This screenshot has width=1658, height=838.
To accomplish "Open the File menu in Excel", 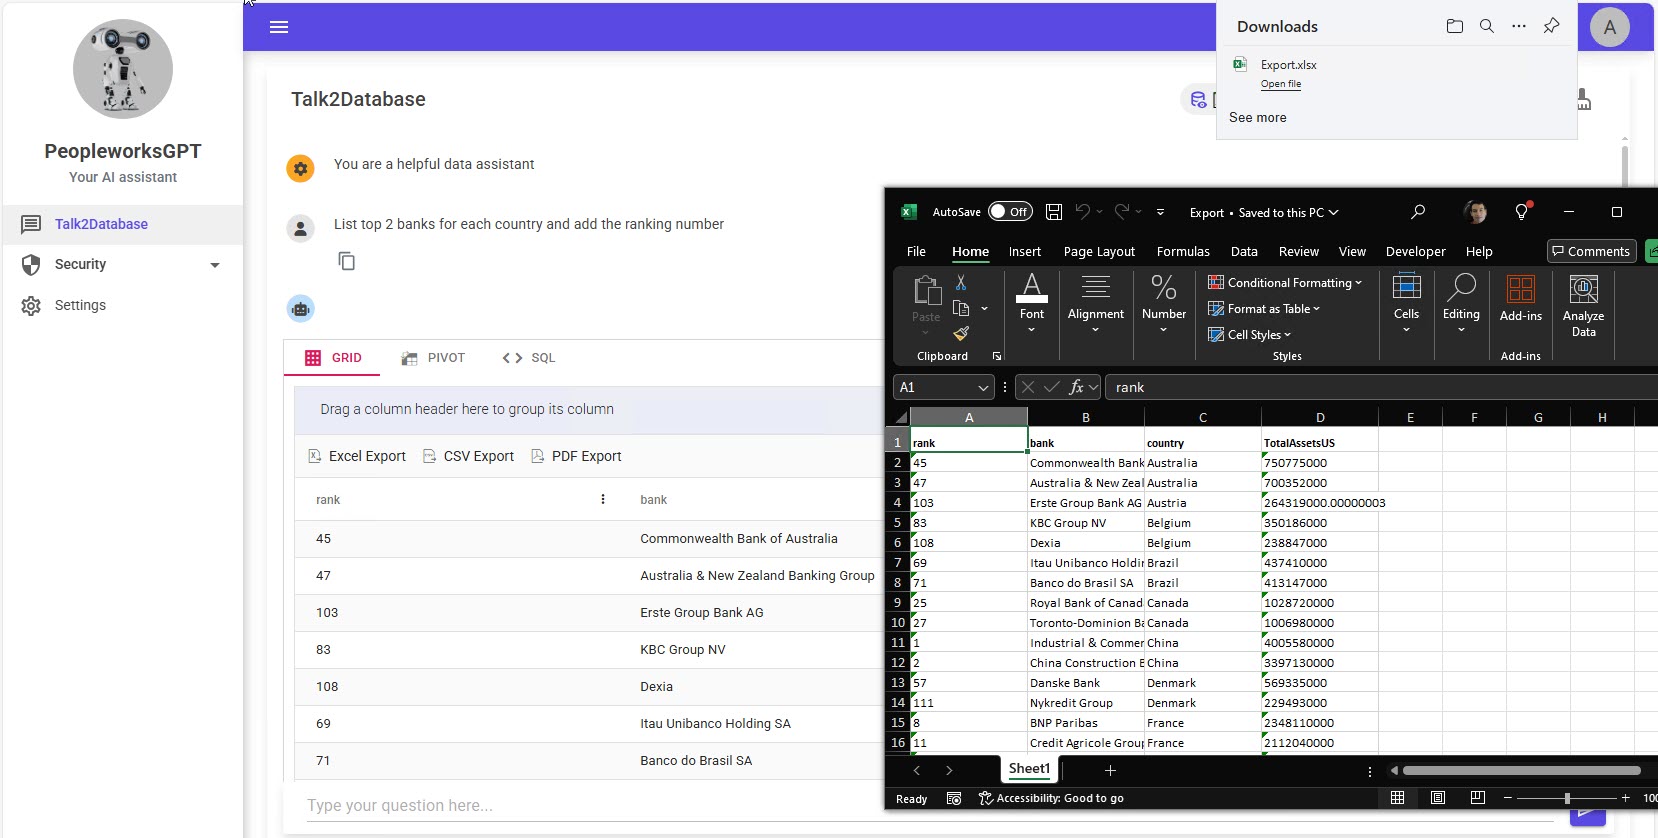I will 916,252.
